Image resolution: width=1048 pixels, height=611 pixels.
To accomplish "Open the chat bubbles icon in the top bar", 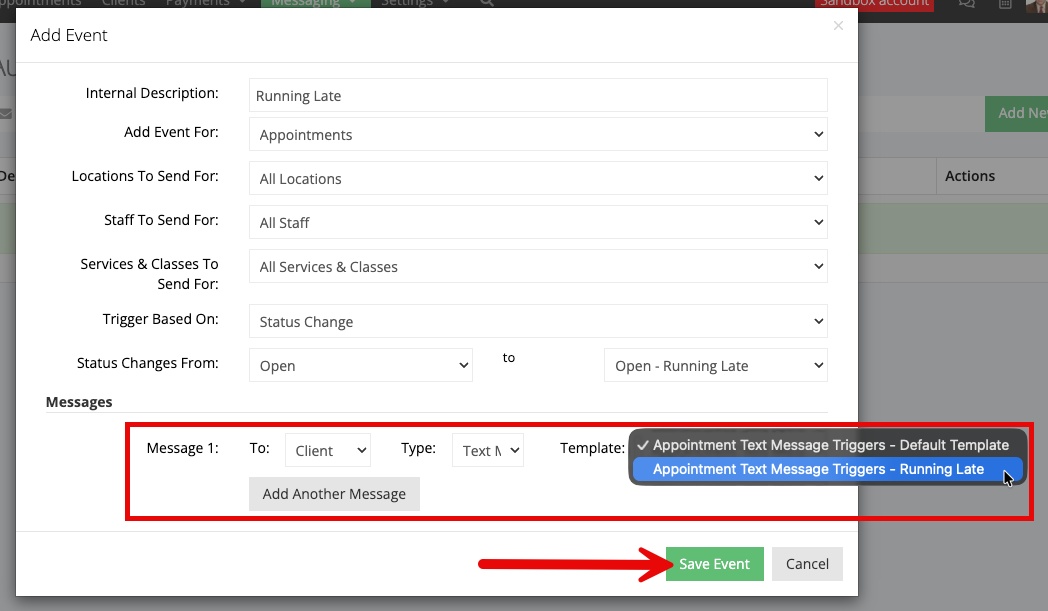I will coord(966,3).
